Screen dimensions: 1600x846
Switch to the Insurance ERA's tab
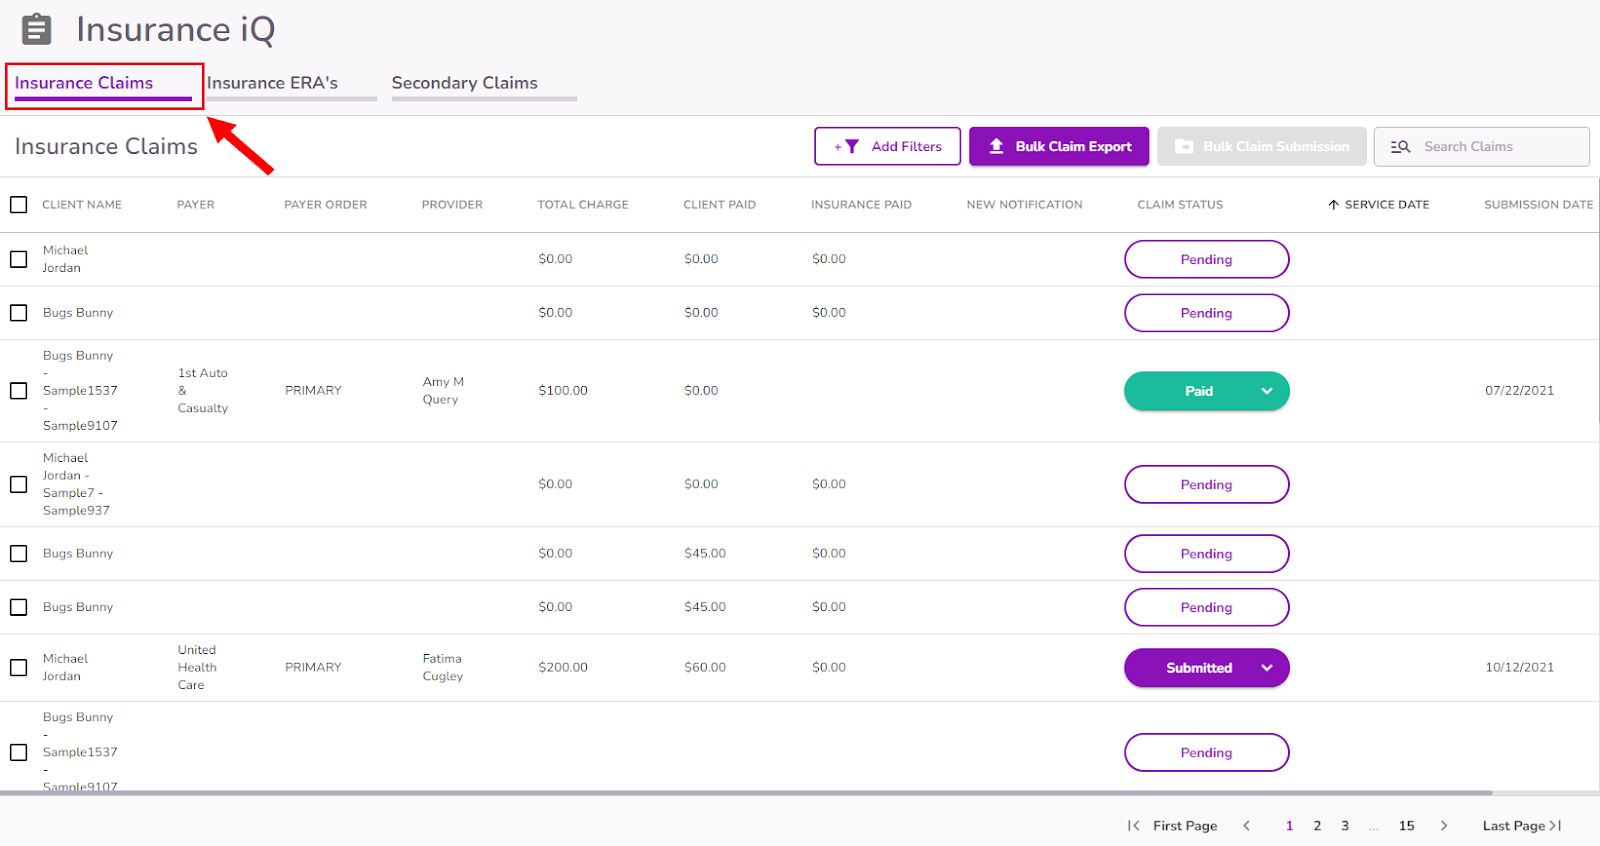click(x=272, y=83)
